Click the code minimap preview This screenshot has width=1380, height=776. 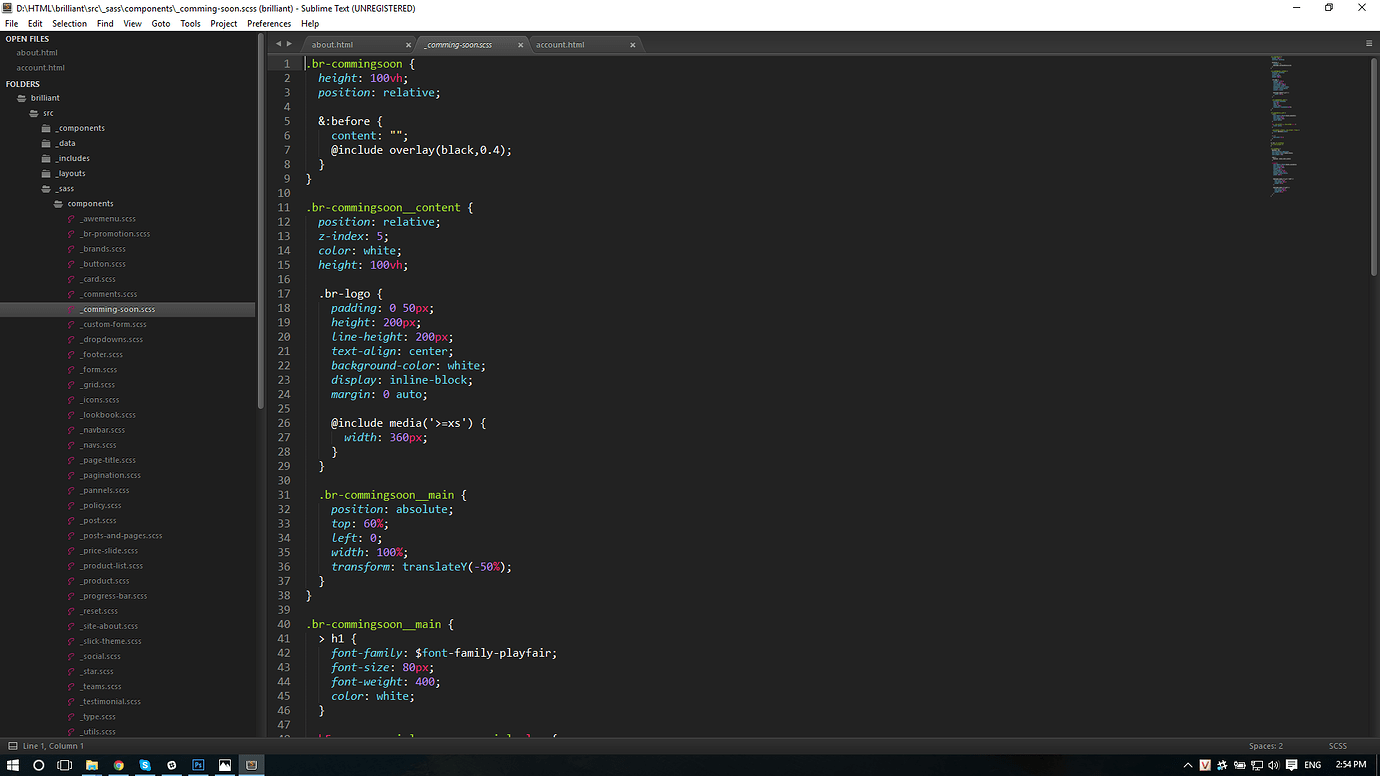click(1286, 126)
